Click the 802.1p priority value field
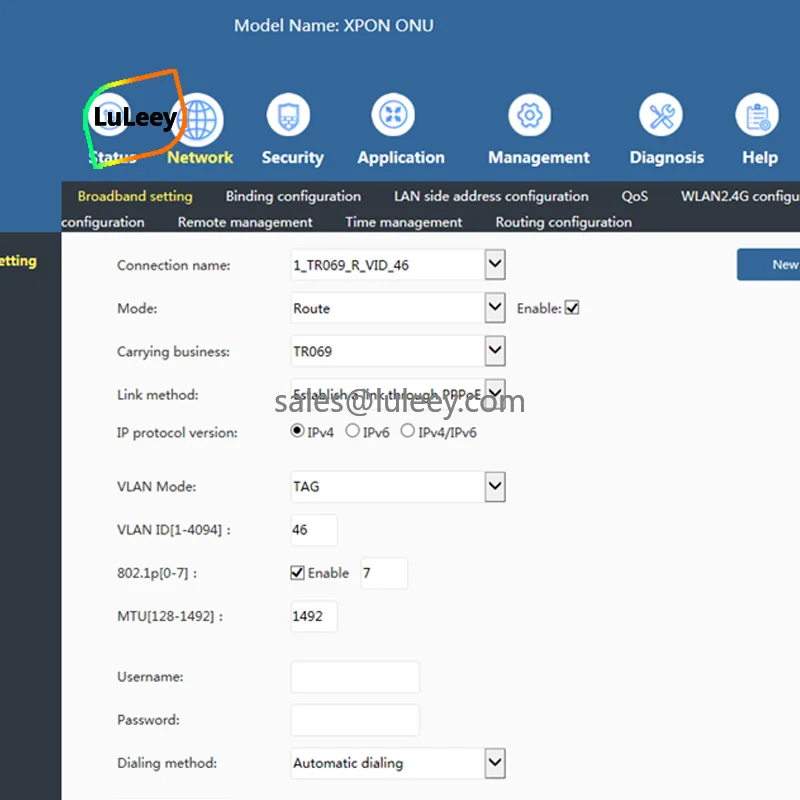This screenshot has width=800, height=800. pyautogui.click(x=384, y=573)
